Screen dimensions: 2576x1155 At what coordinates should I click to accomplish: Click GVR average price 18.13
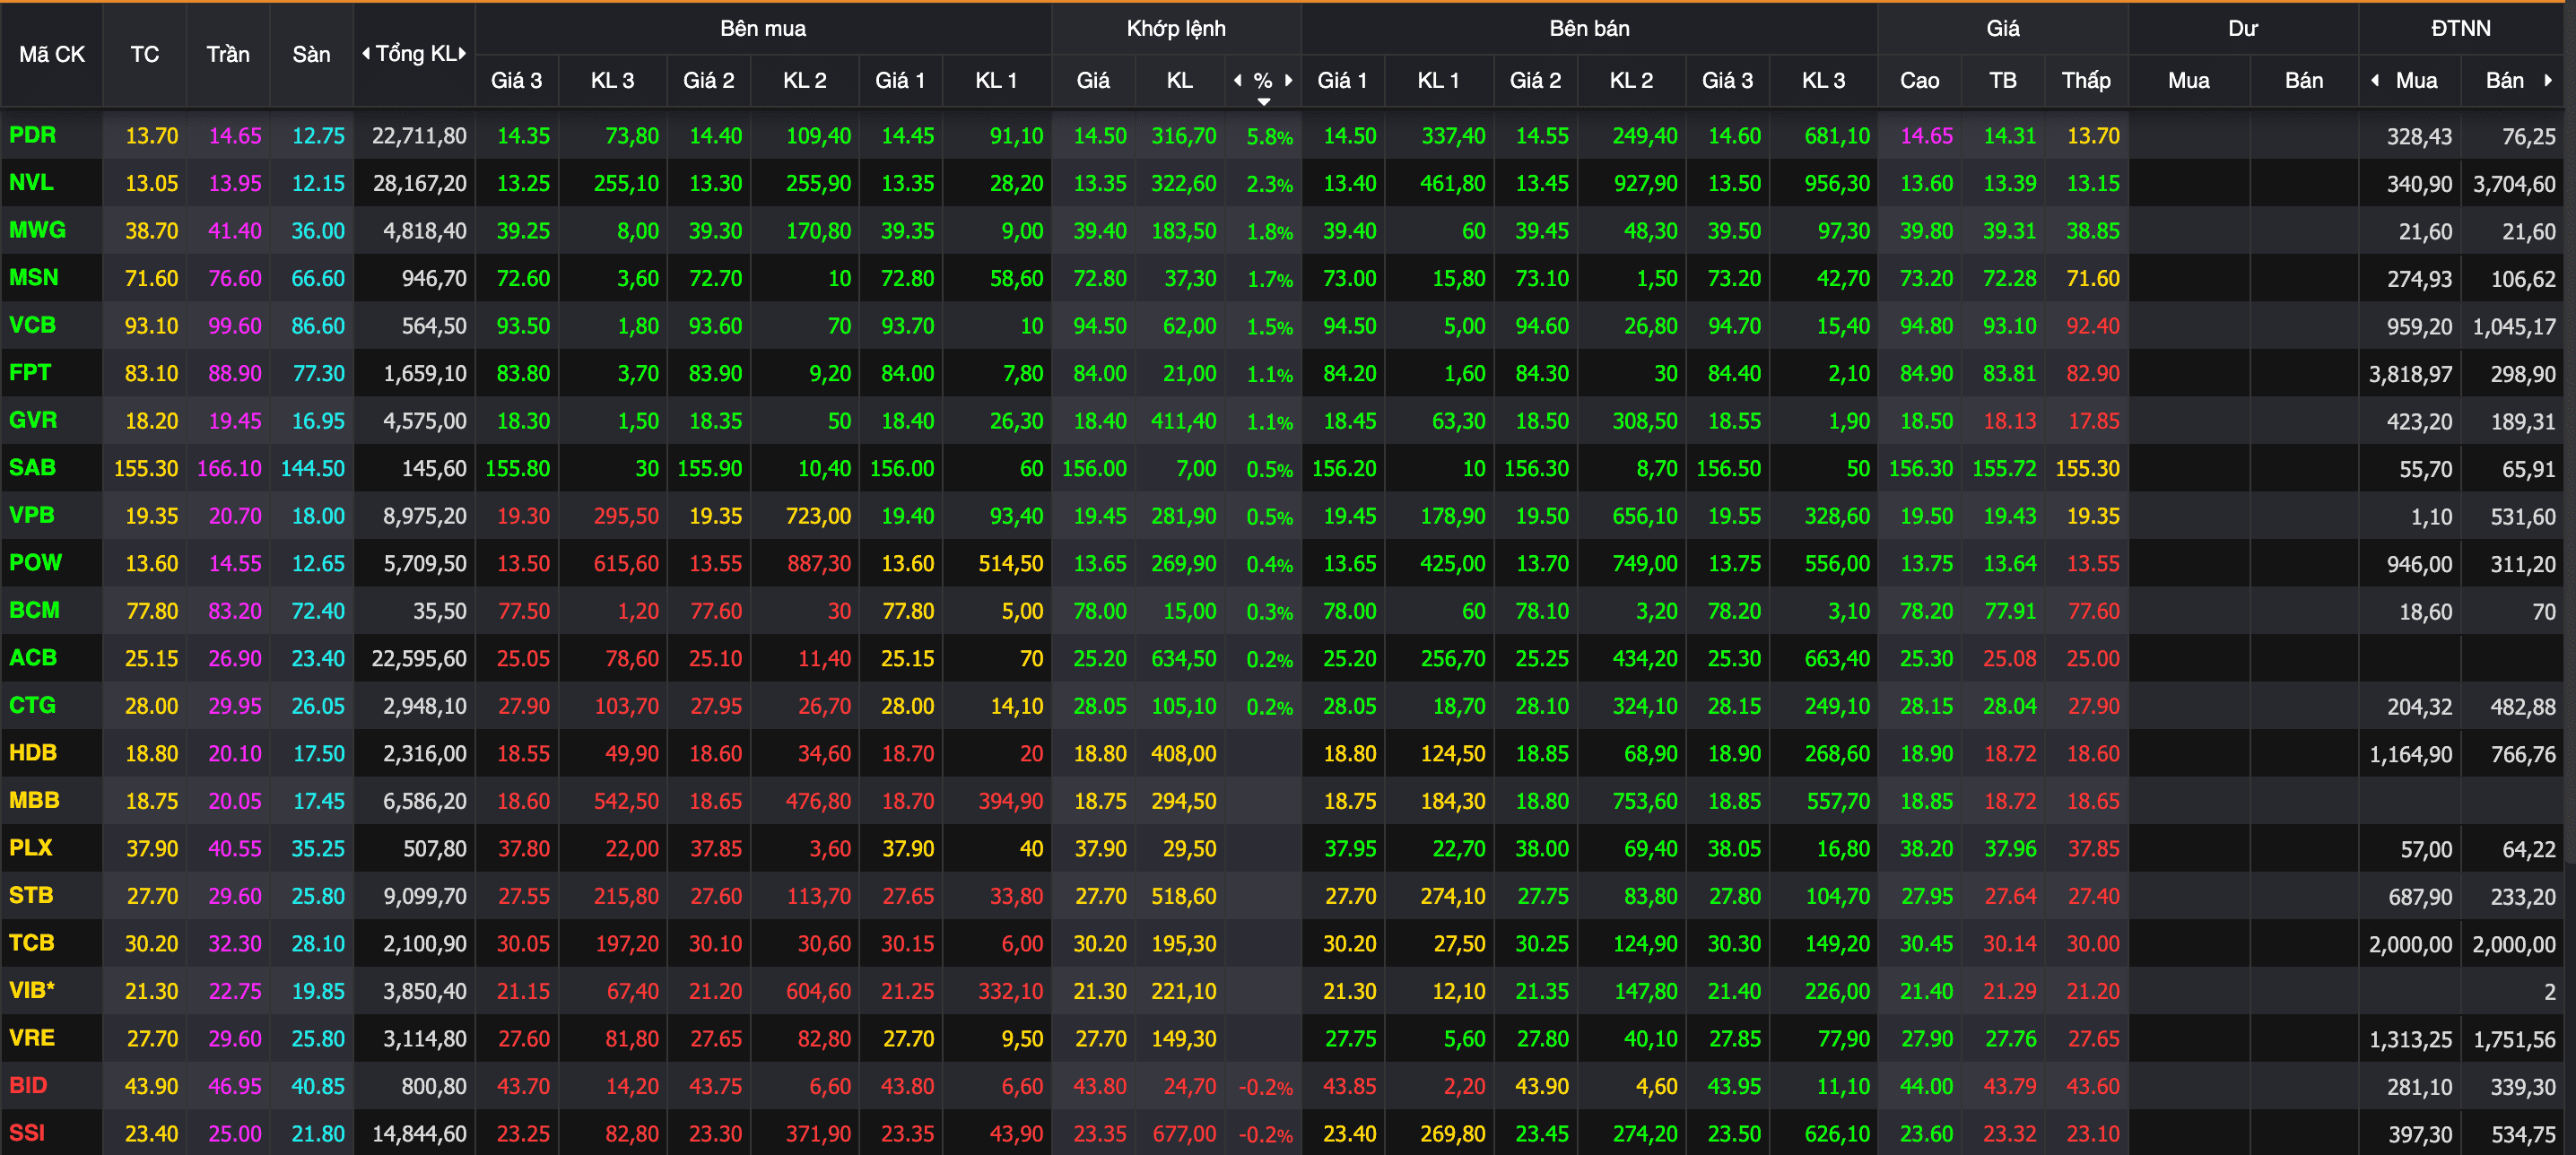tap(2010, 420)
